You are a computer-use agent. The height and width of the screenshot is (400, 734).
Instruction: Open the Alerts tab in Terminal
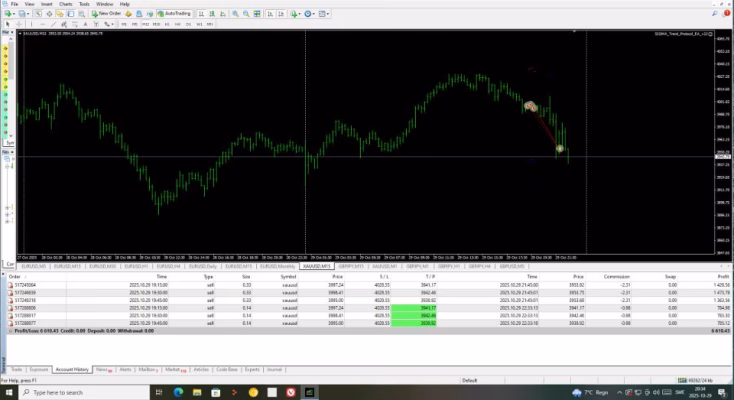pos(125,370)
